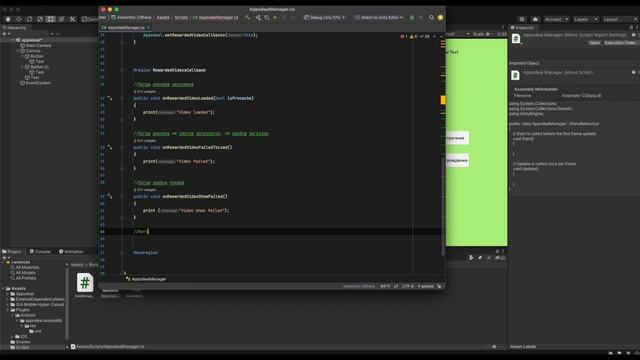
Task: Click Unity collab cloud icon
Action: [x=536, y=19]
